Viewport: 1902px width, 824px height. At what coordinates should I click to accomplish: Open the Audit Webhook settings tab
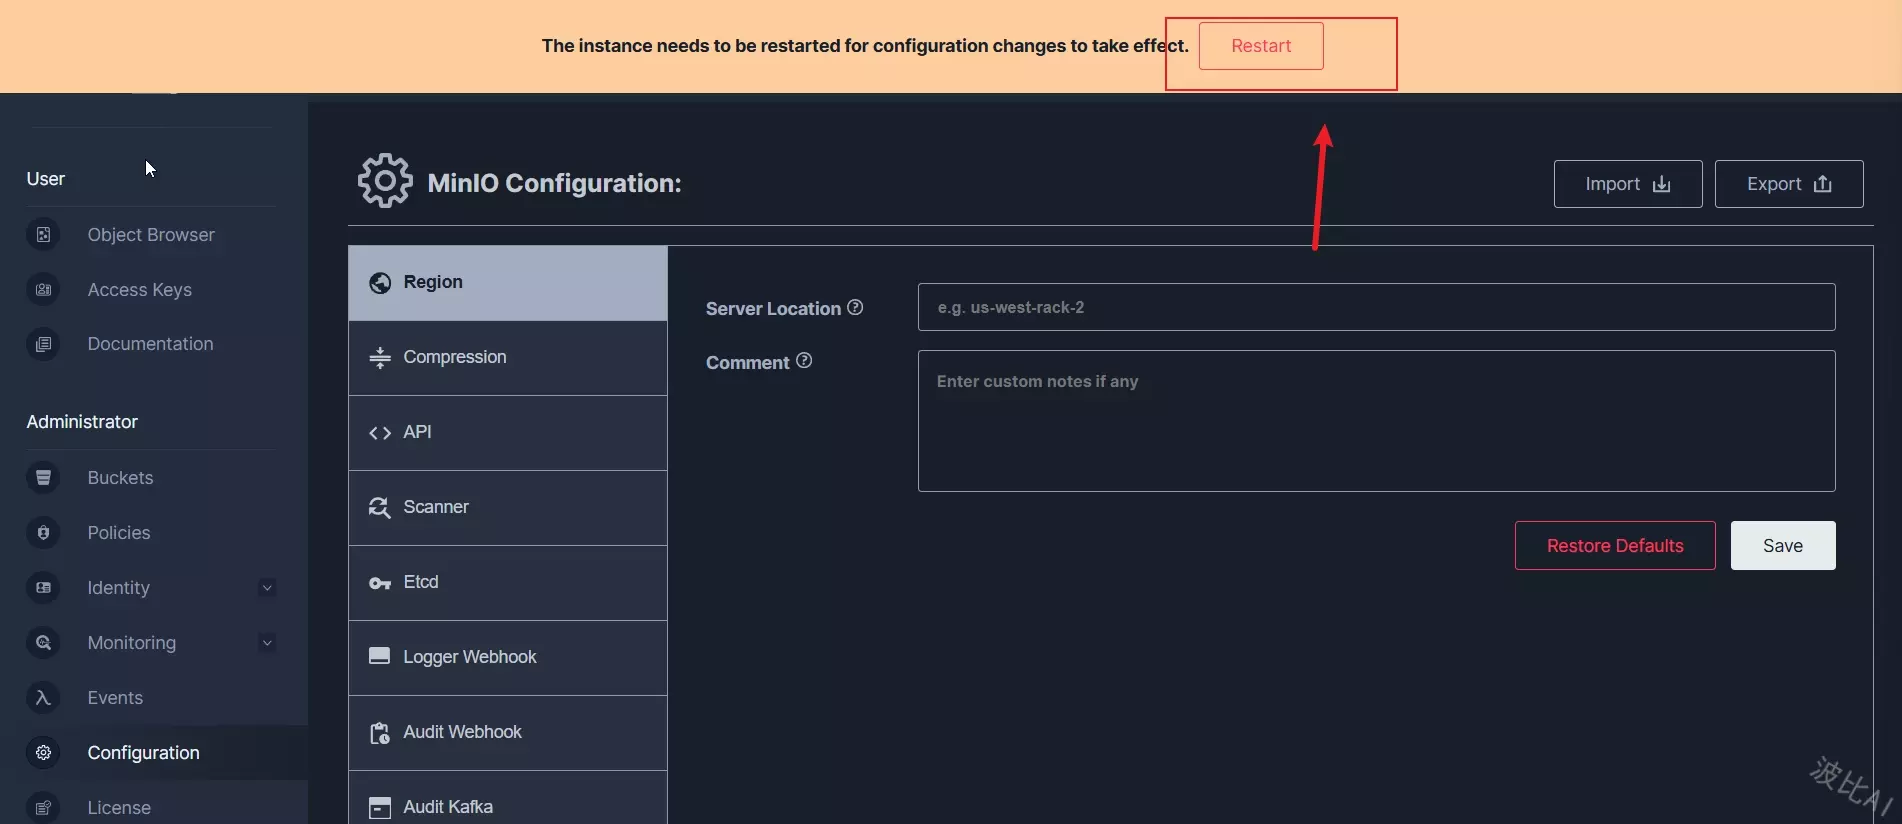pos(508,733)
